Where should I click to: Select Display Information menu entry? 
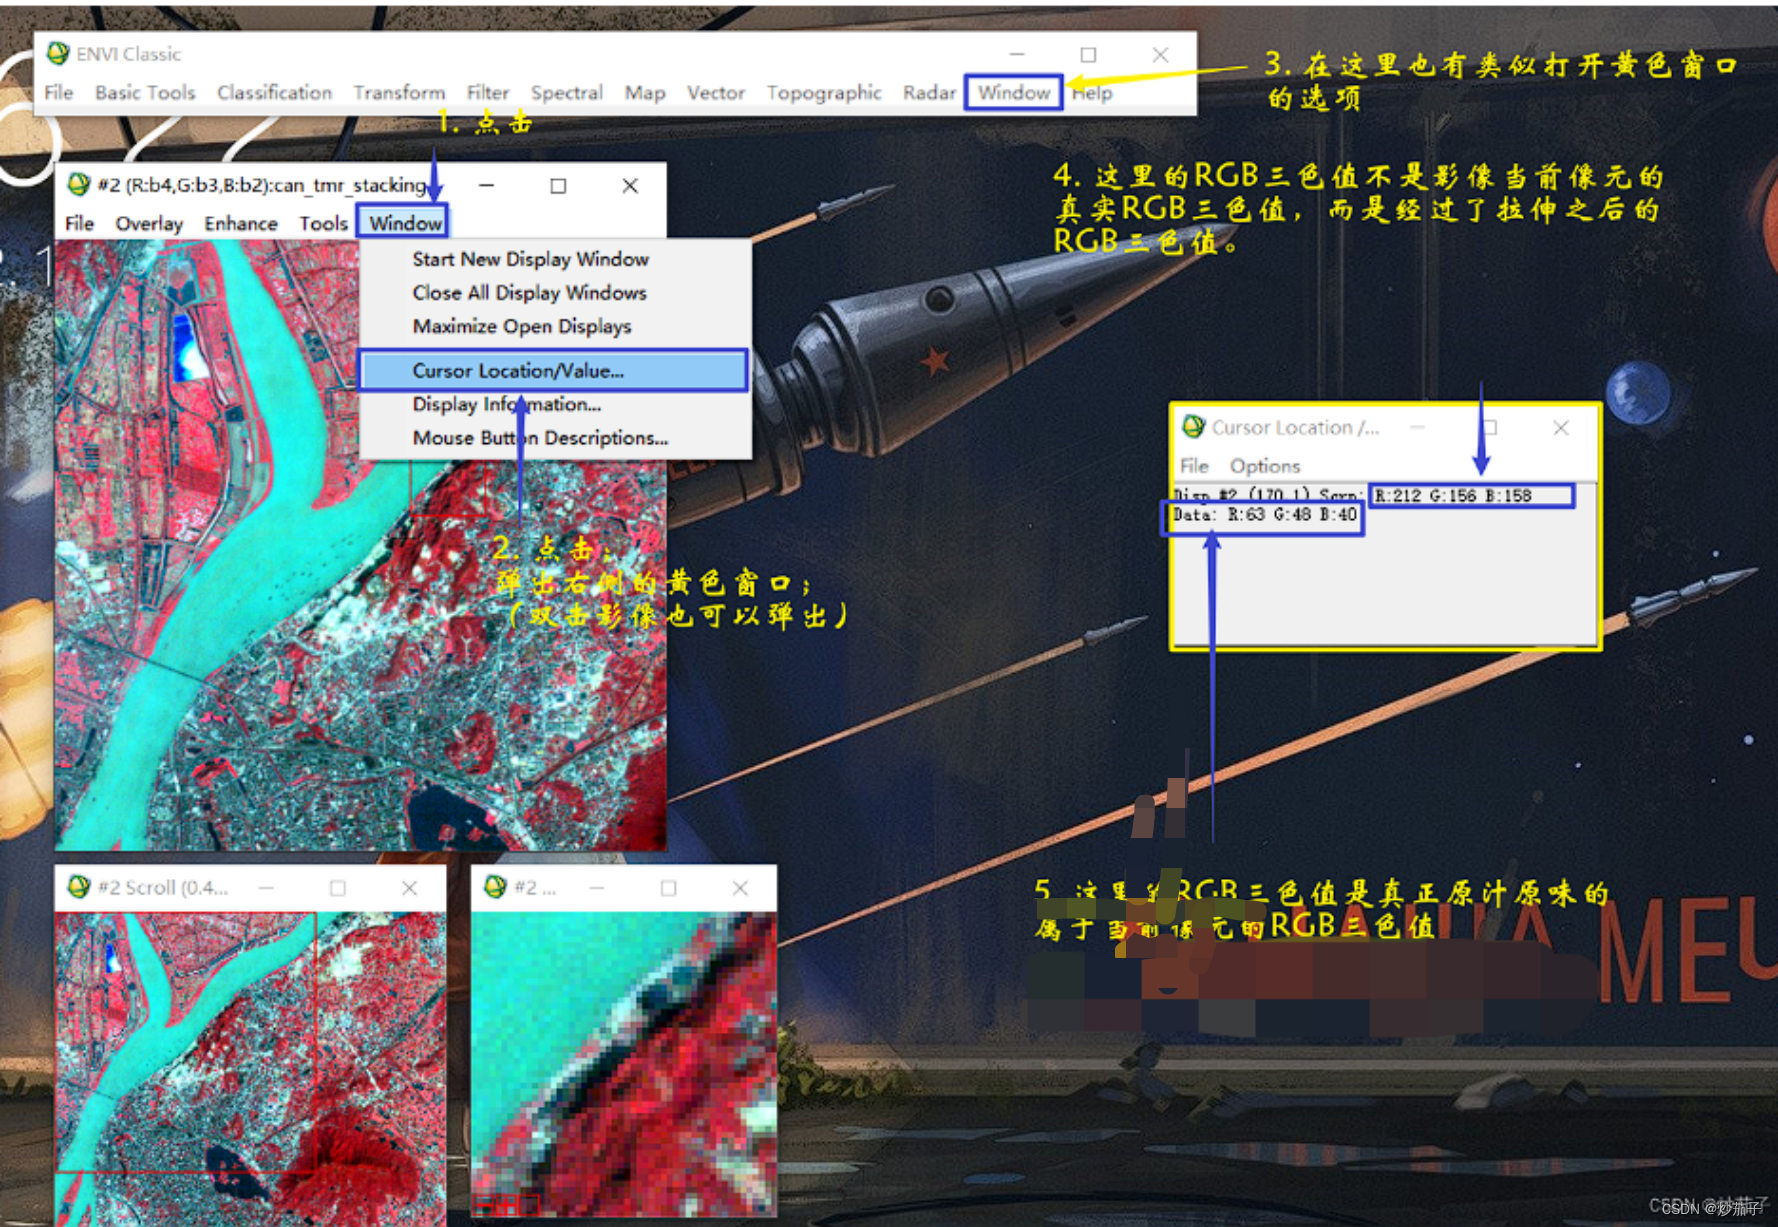[506, 404]
